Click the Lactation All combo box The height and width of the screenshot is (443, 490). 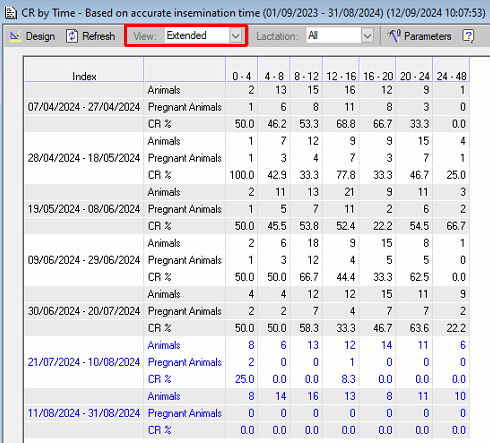click(x=340, y=35)
